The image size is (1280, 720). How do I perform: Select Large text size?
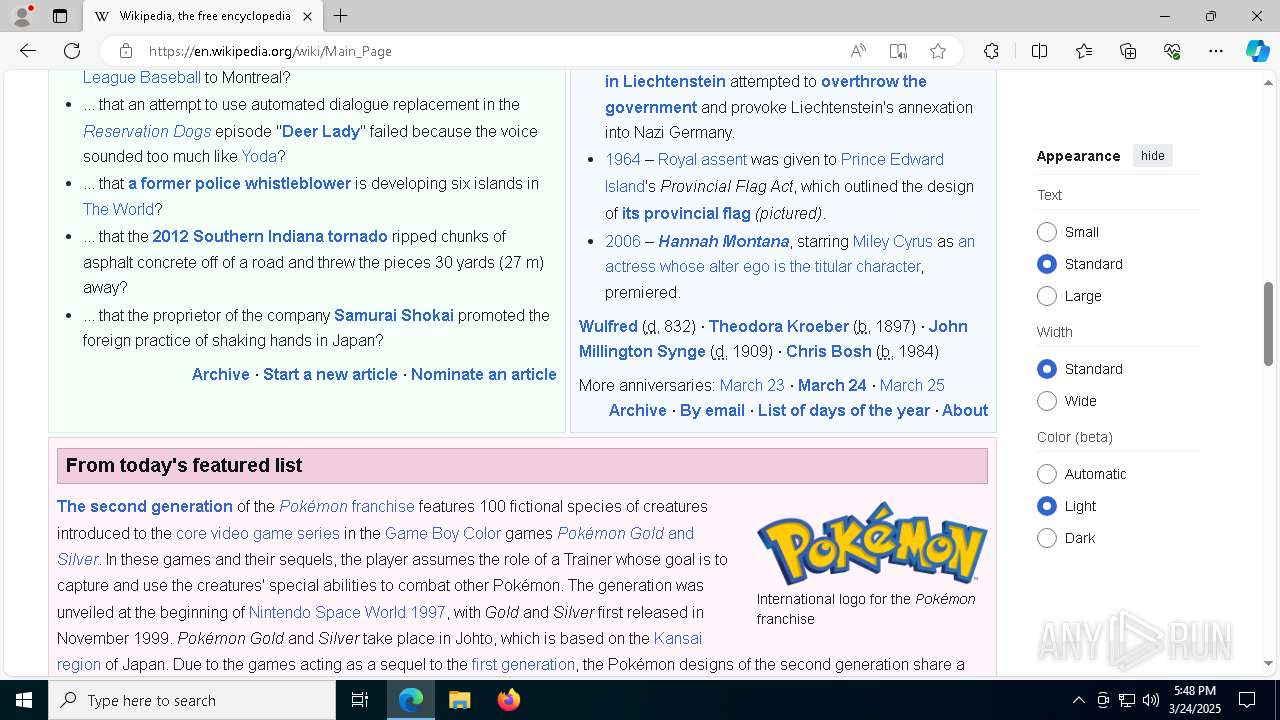pyautogui.click(x=1047, y=296)
